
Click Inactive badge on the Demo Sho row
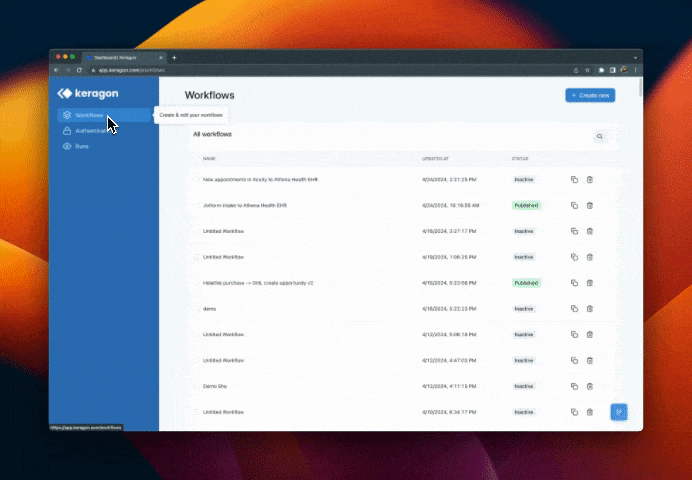524,386
